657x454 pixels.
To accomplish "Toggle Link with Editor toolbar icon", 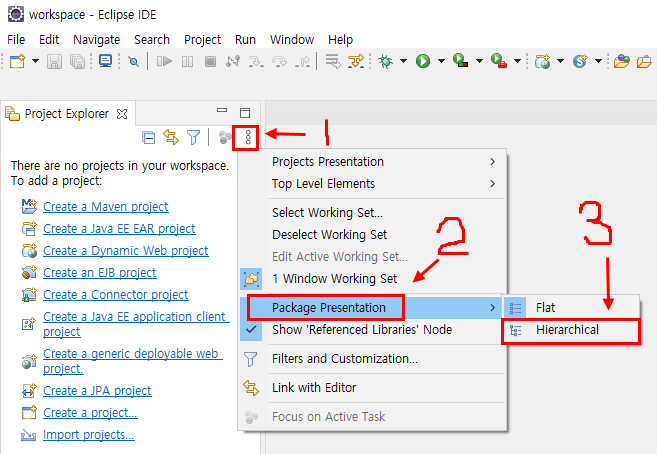I will pyautogui.click(x=171, y=137).
